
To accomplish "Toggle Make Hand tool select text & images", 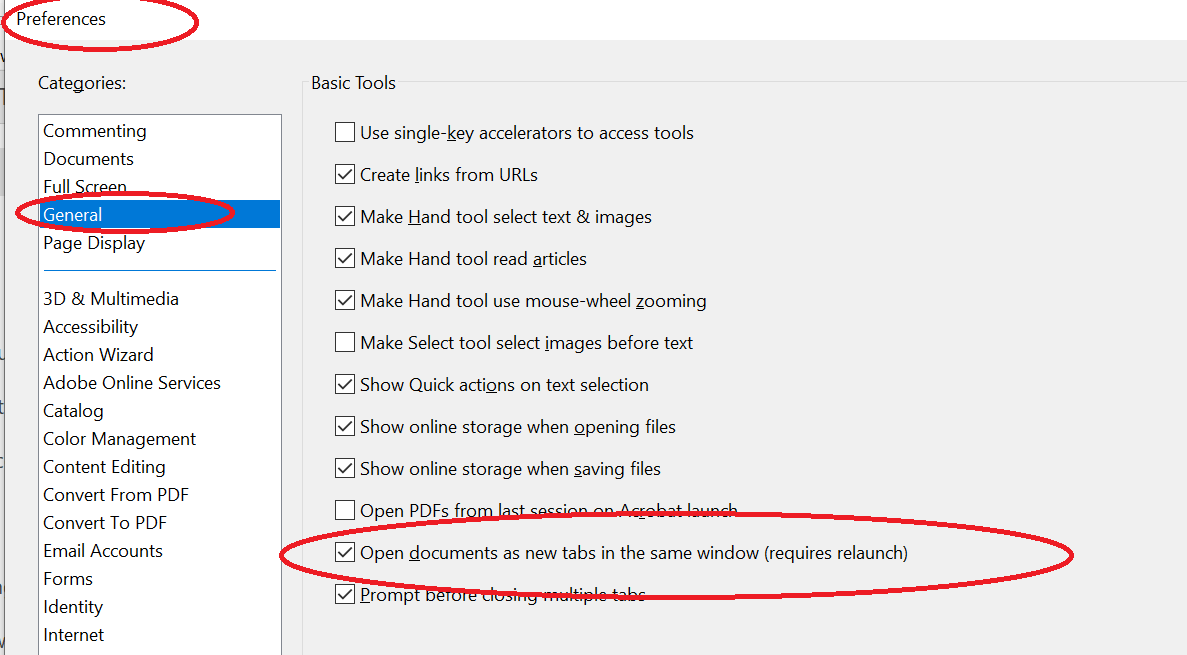I will pyautogui.click(x=345, y=216).
